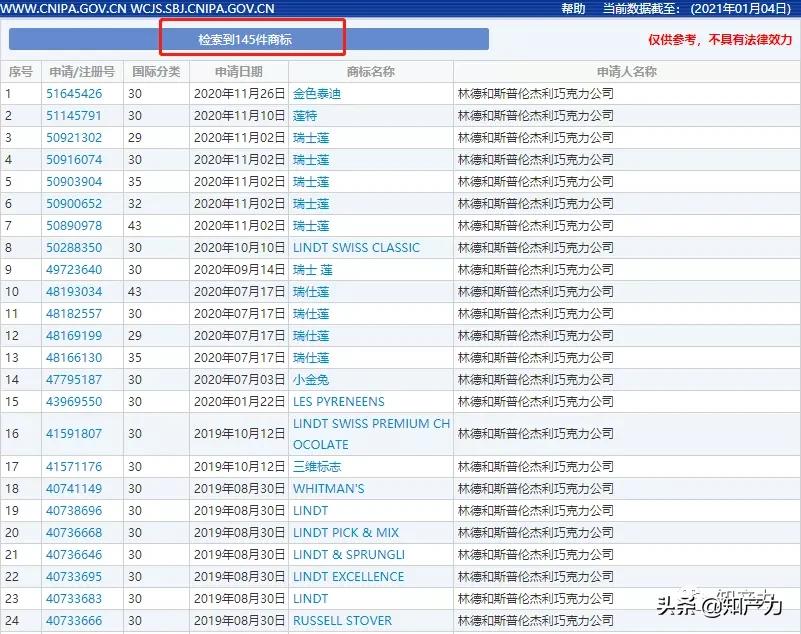Open 瑞士莲 trademark in row 7

pyautogui.click(x=311, y=225)
